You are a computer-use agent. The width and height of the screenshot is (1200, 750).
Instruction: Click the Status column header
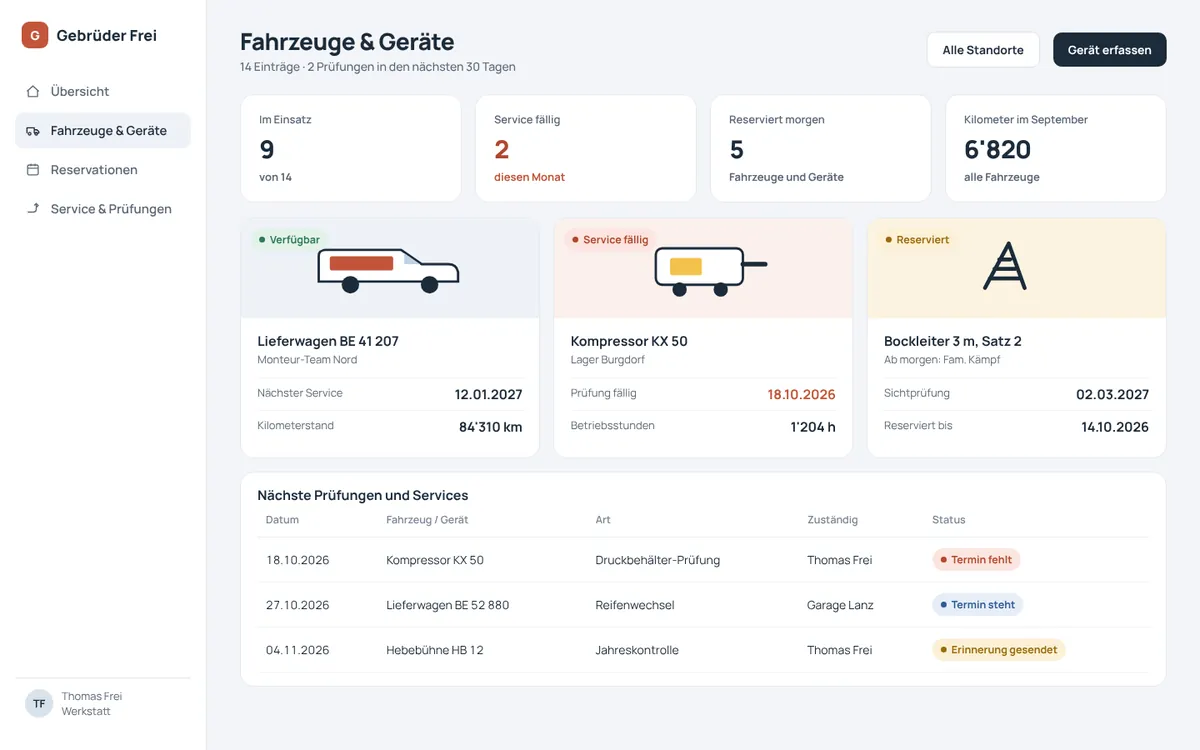pos(949,520)
